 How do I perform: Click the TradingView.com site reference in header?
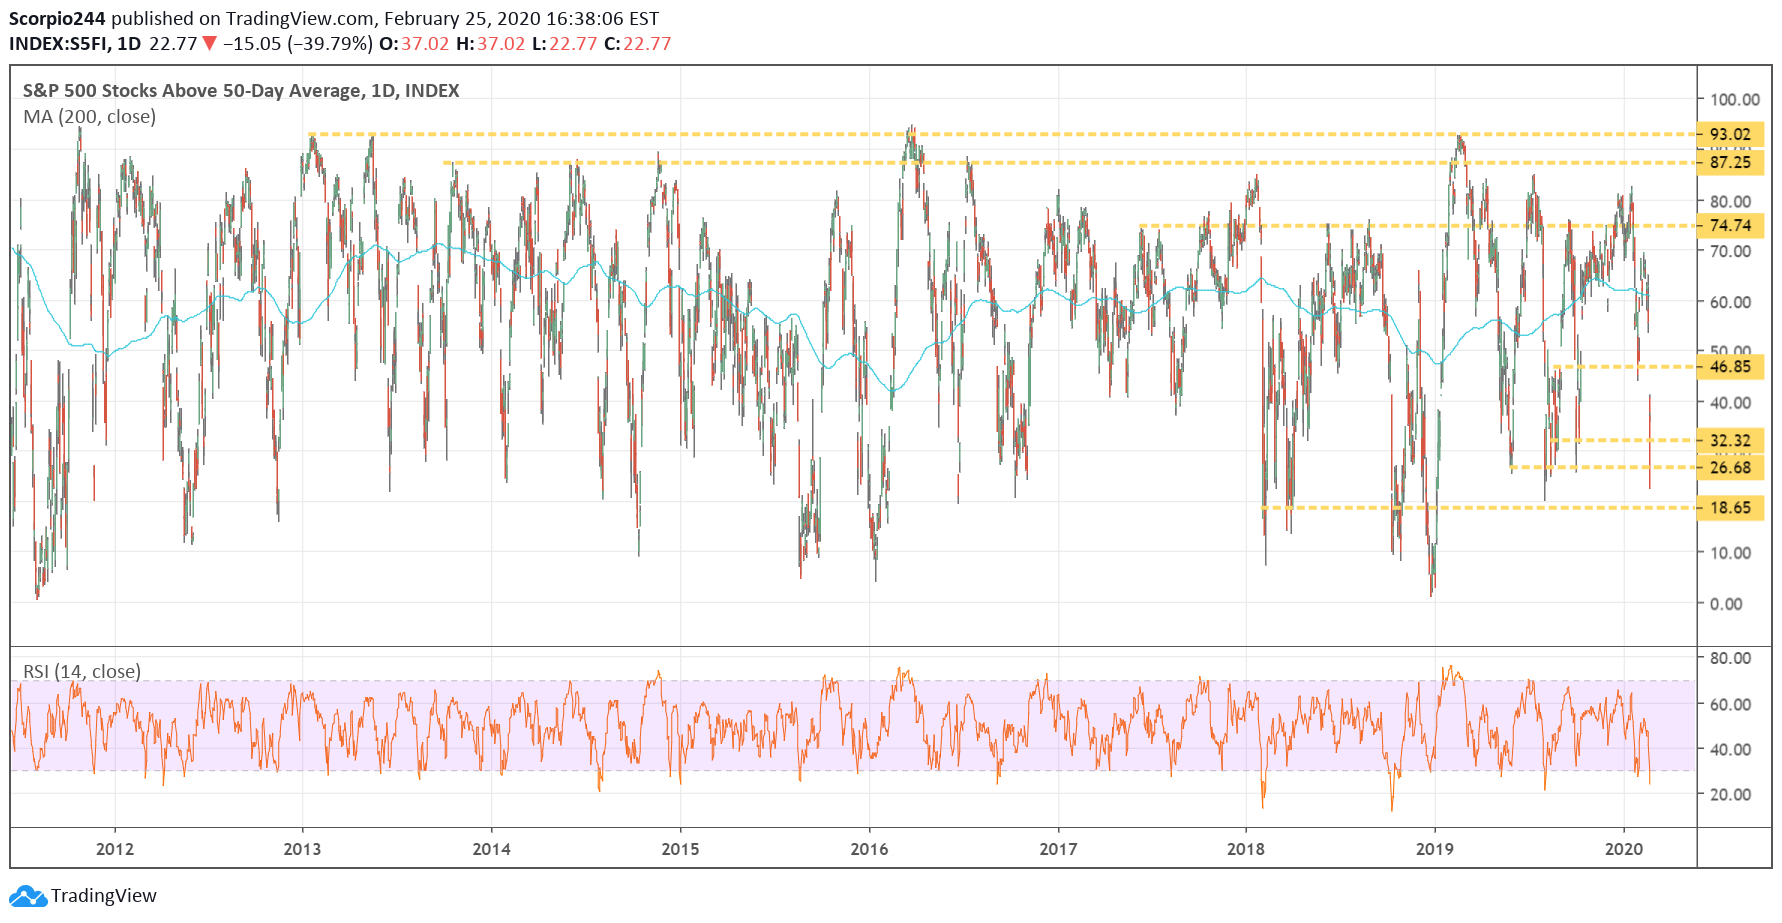(x=300, y=18)
